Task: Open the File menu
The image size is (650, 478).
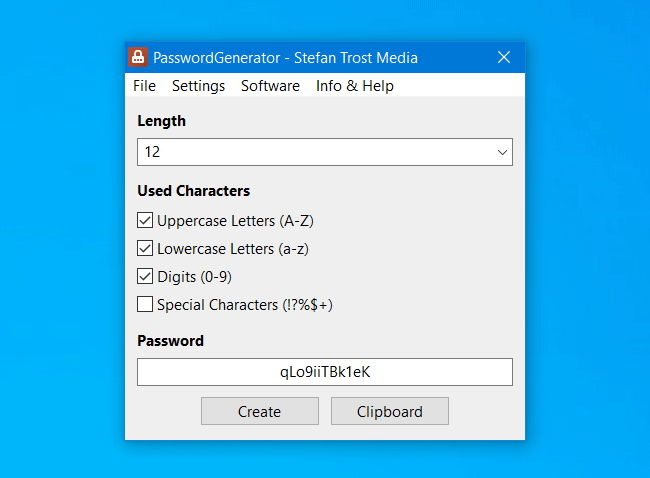Action: (145, 86)
